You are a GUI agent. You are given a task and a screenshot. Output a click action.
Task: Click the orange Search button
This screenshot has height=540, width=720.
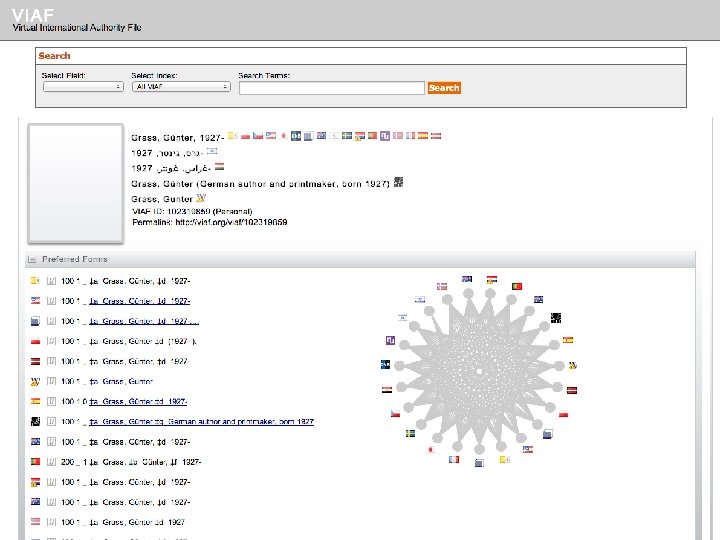[x=444, y=88]
